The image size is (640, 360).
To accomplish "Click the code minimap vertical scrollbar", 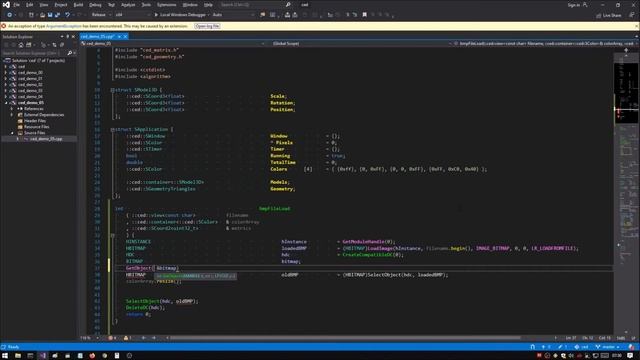I will [627, 192].
